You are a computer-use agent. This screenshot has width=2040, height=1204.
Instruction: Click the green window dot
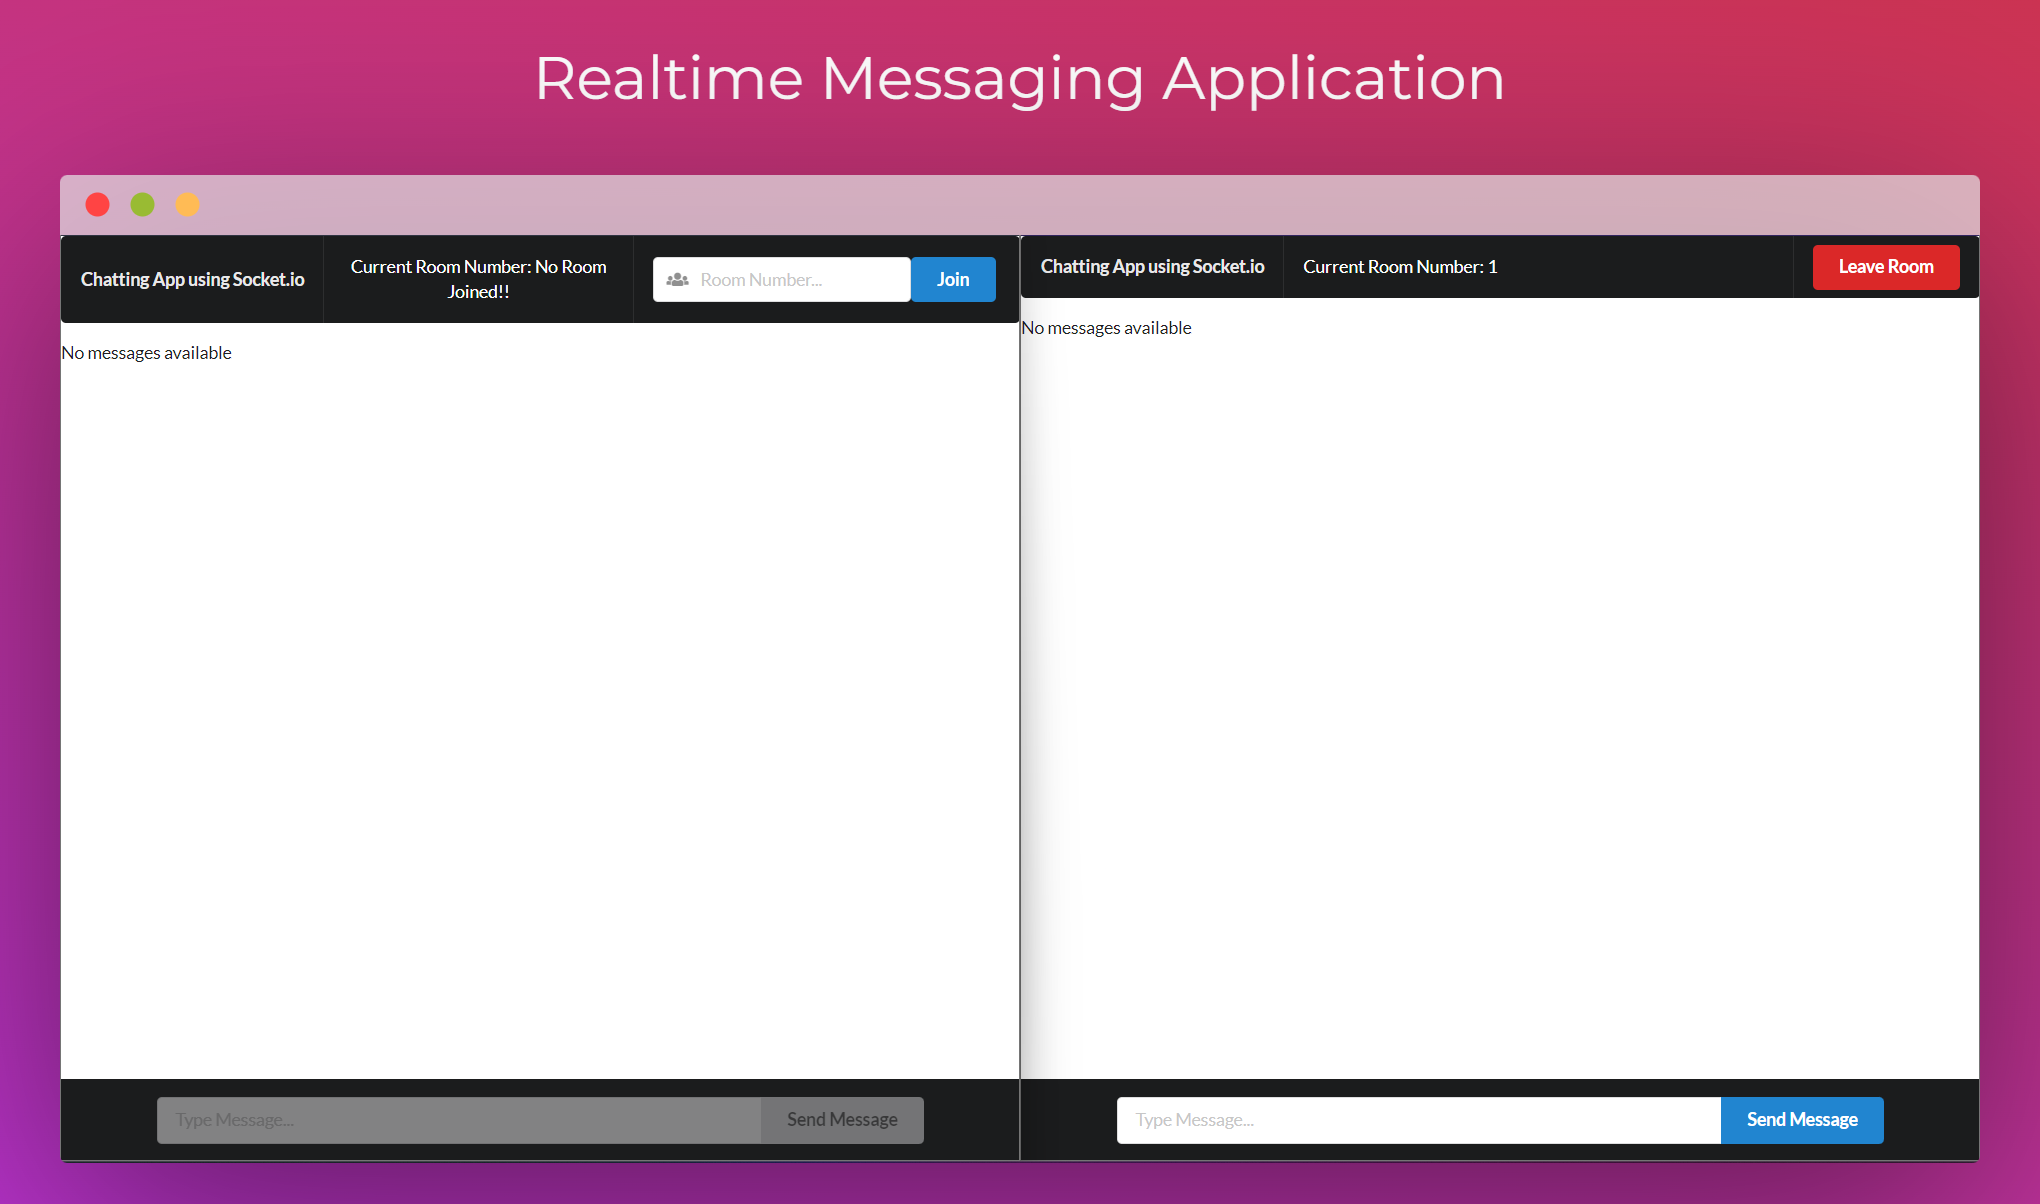[x=143, y=205]
